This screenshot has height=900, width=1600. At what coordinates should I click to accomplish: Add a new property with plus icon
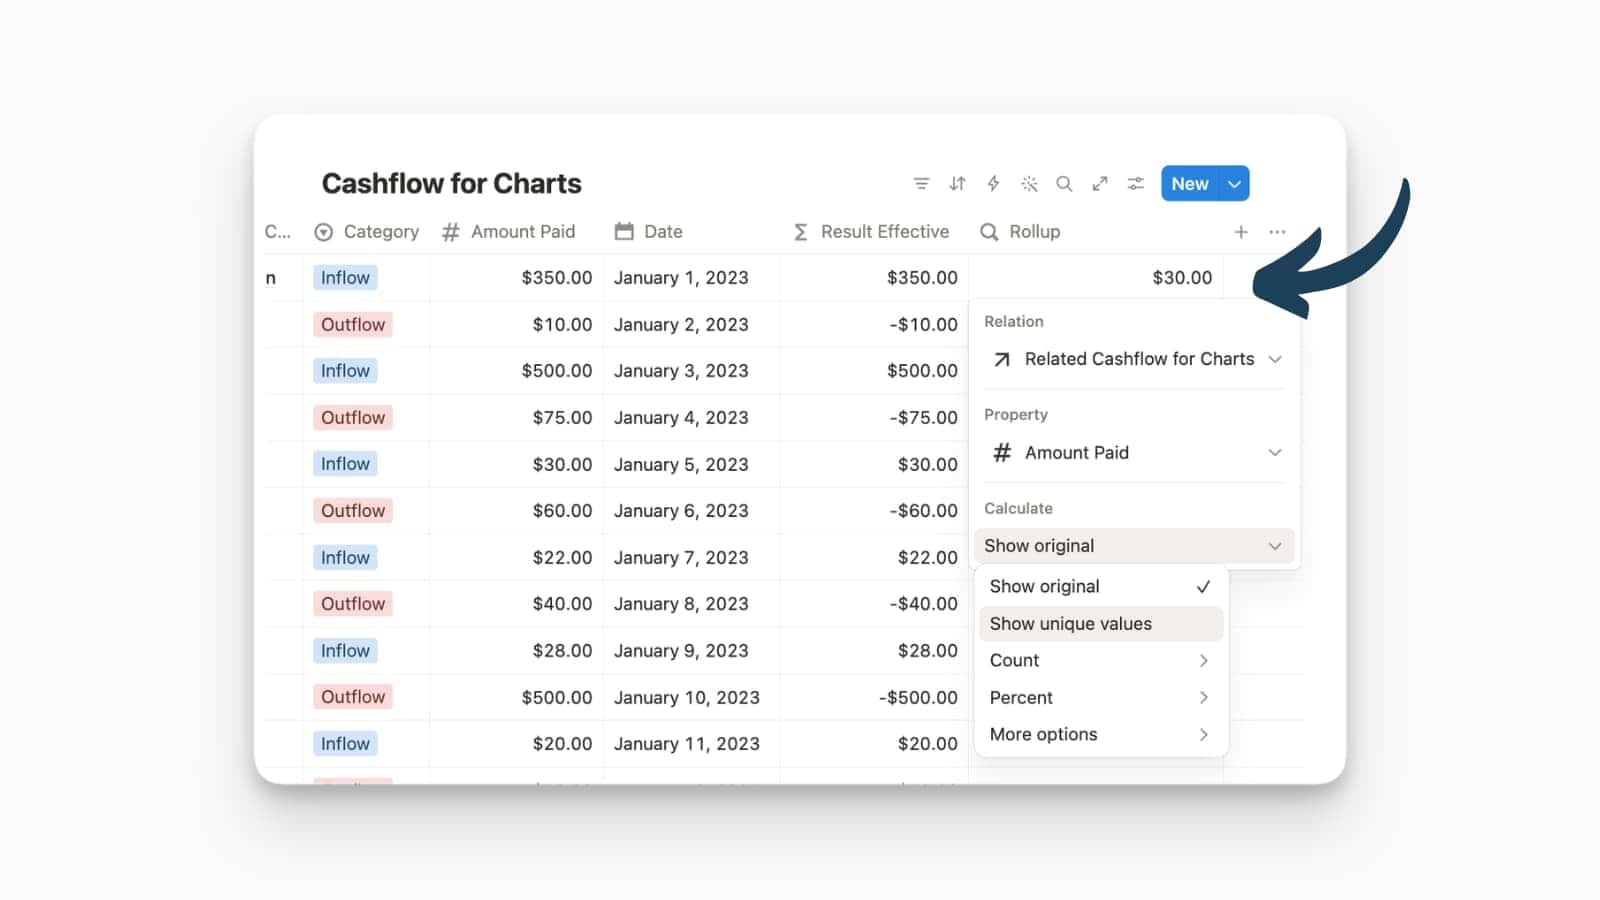(1241, 232)
